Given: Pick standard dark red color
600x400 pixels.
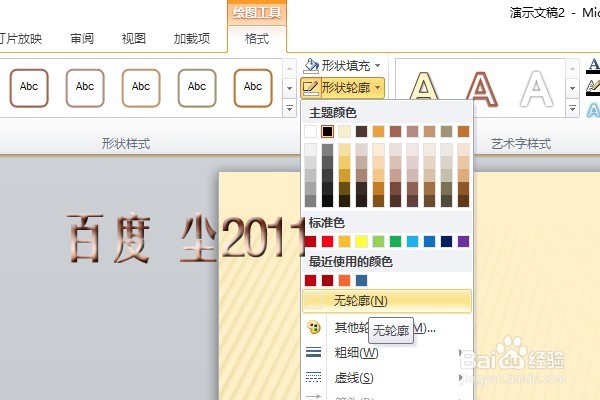Looking at the screenshot, I should (310, 242).
